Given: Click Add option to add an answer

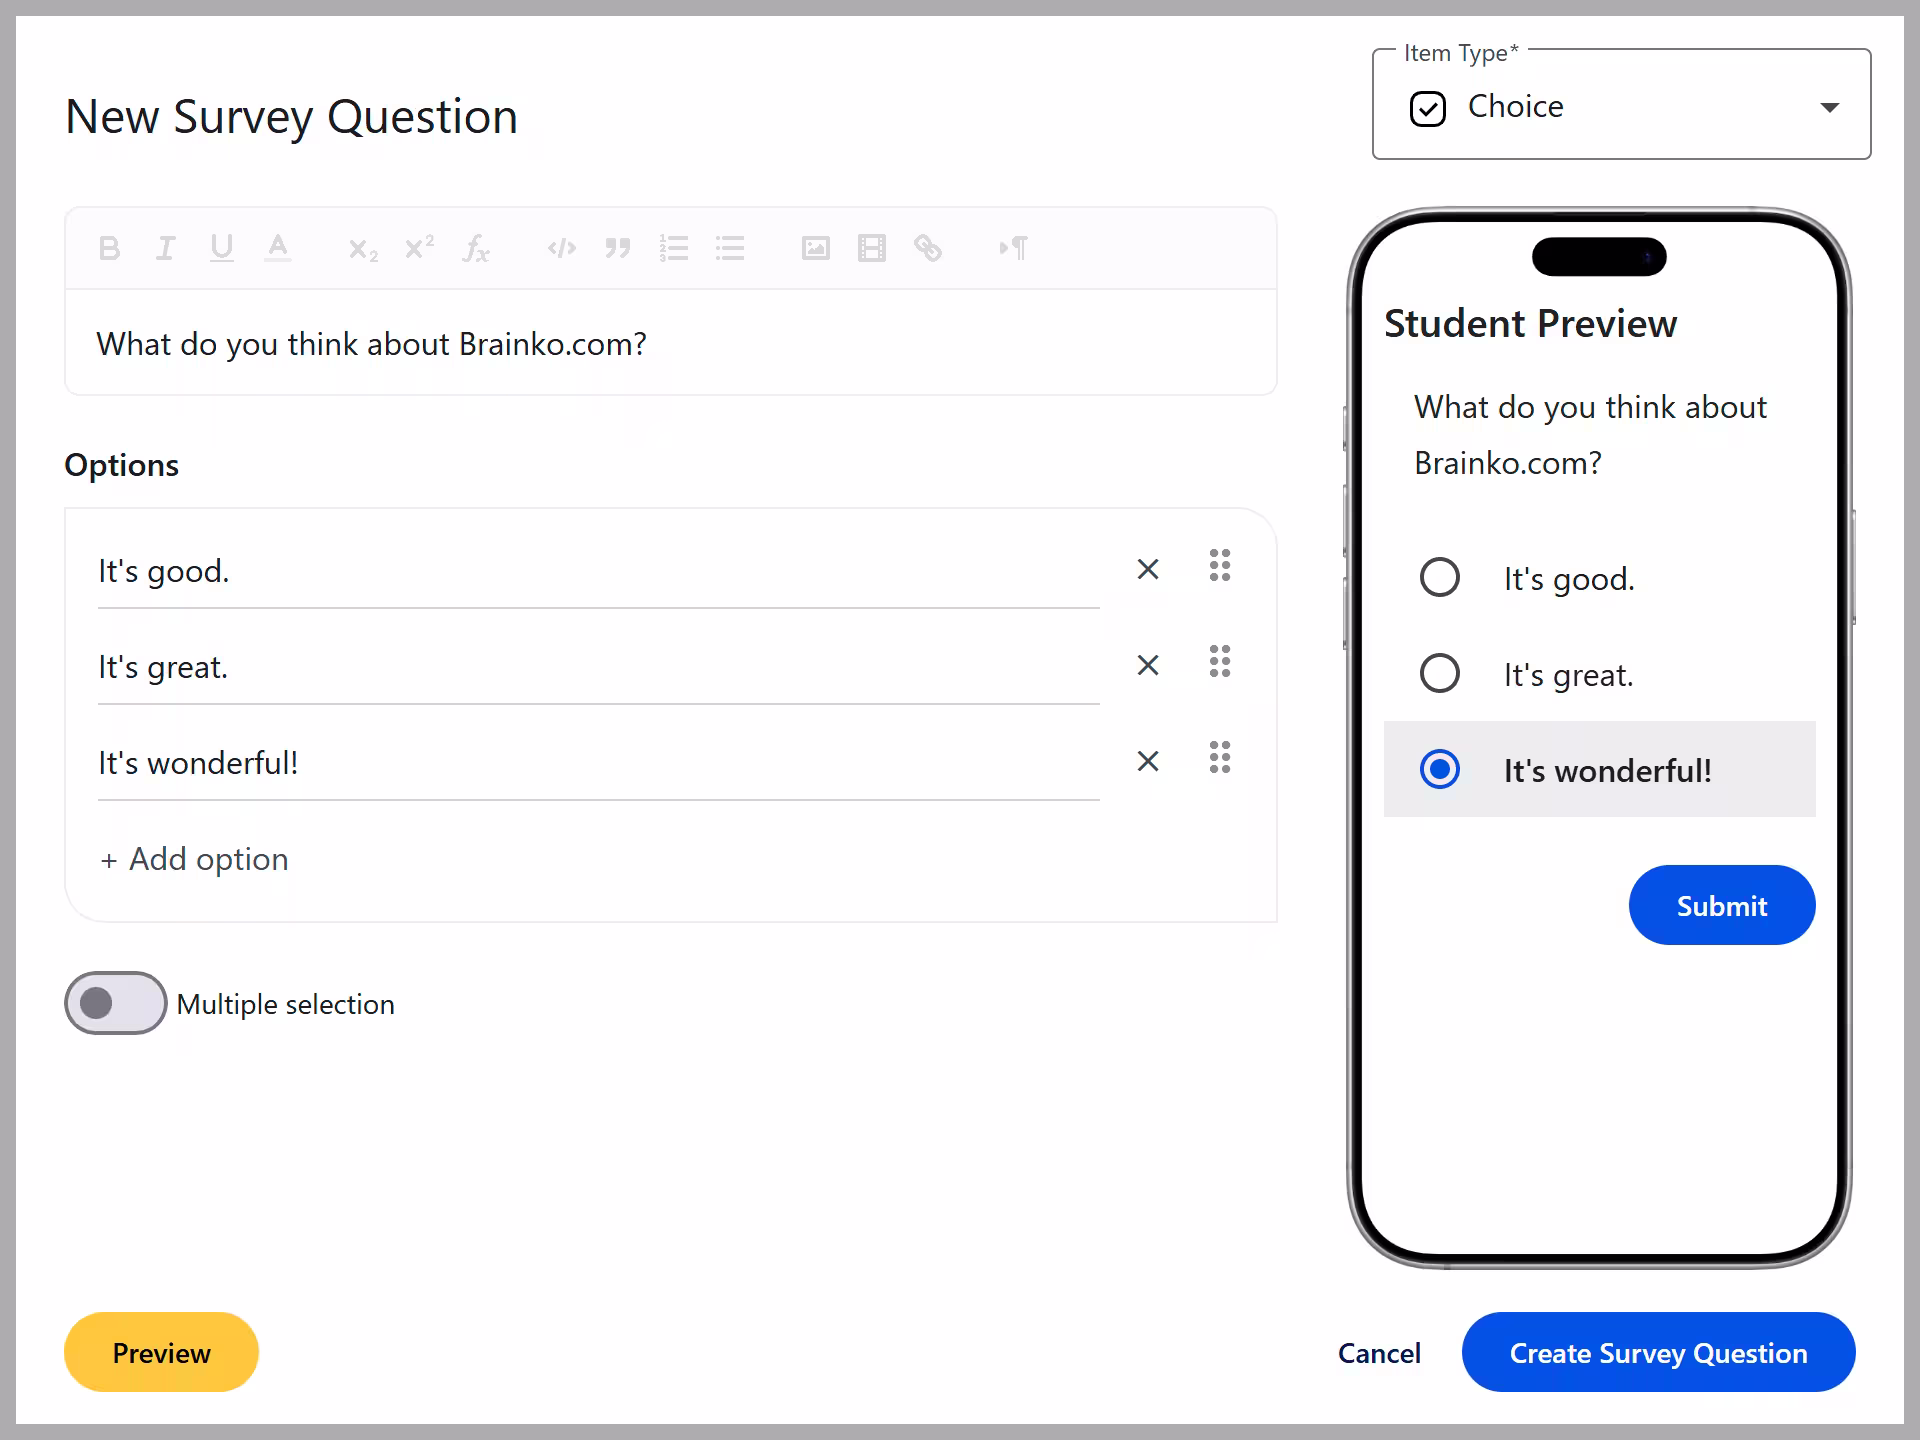Looking at the screenshot, I should (x=195, y=860).
